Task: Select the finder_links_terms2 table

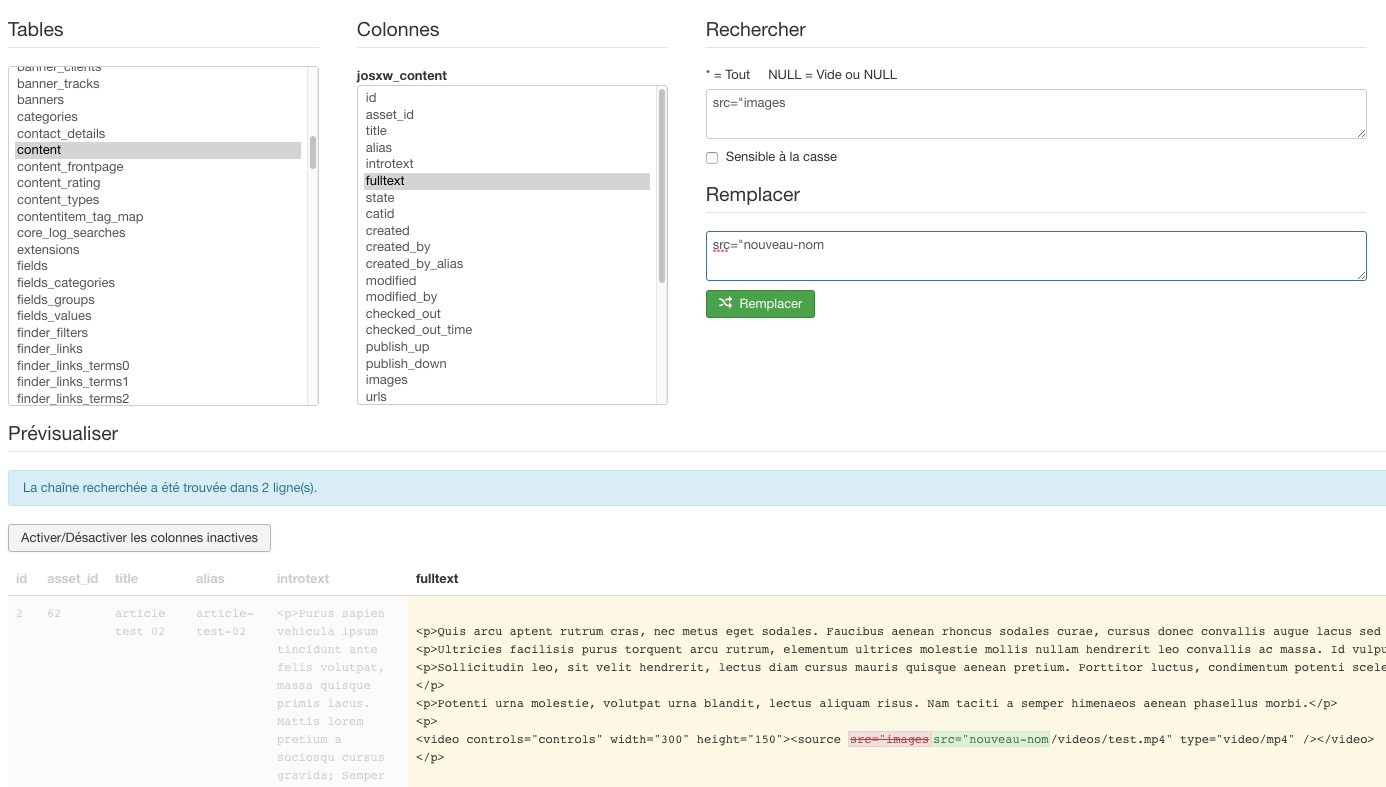Action: click(158, 399)
